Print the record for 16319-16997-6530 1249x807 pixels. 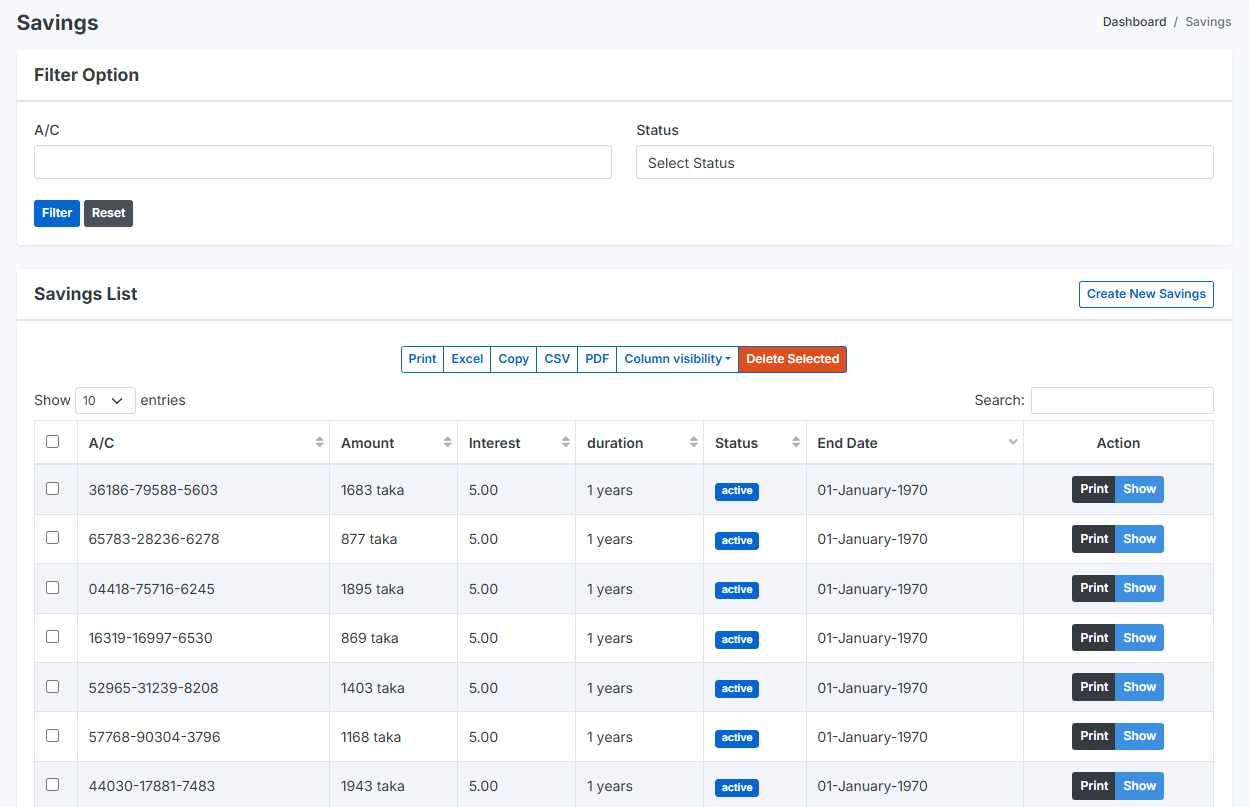click(x=1094, y=637)
